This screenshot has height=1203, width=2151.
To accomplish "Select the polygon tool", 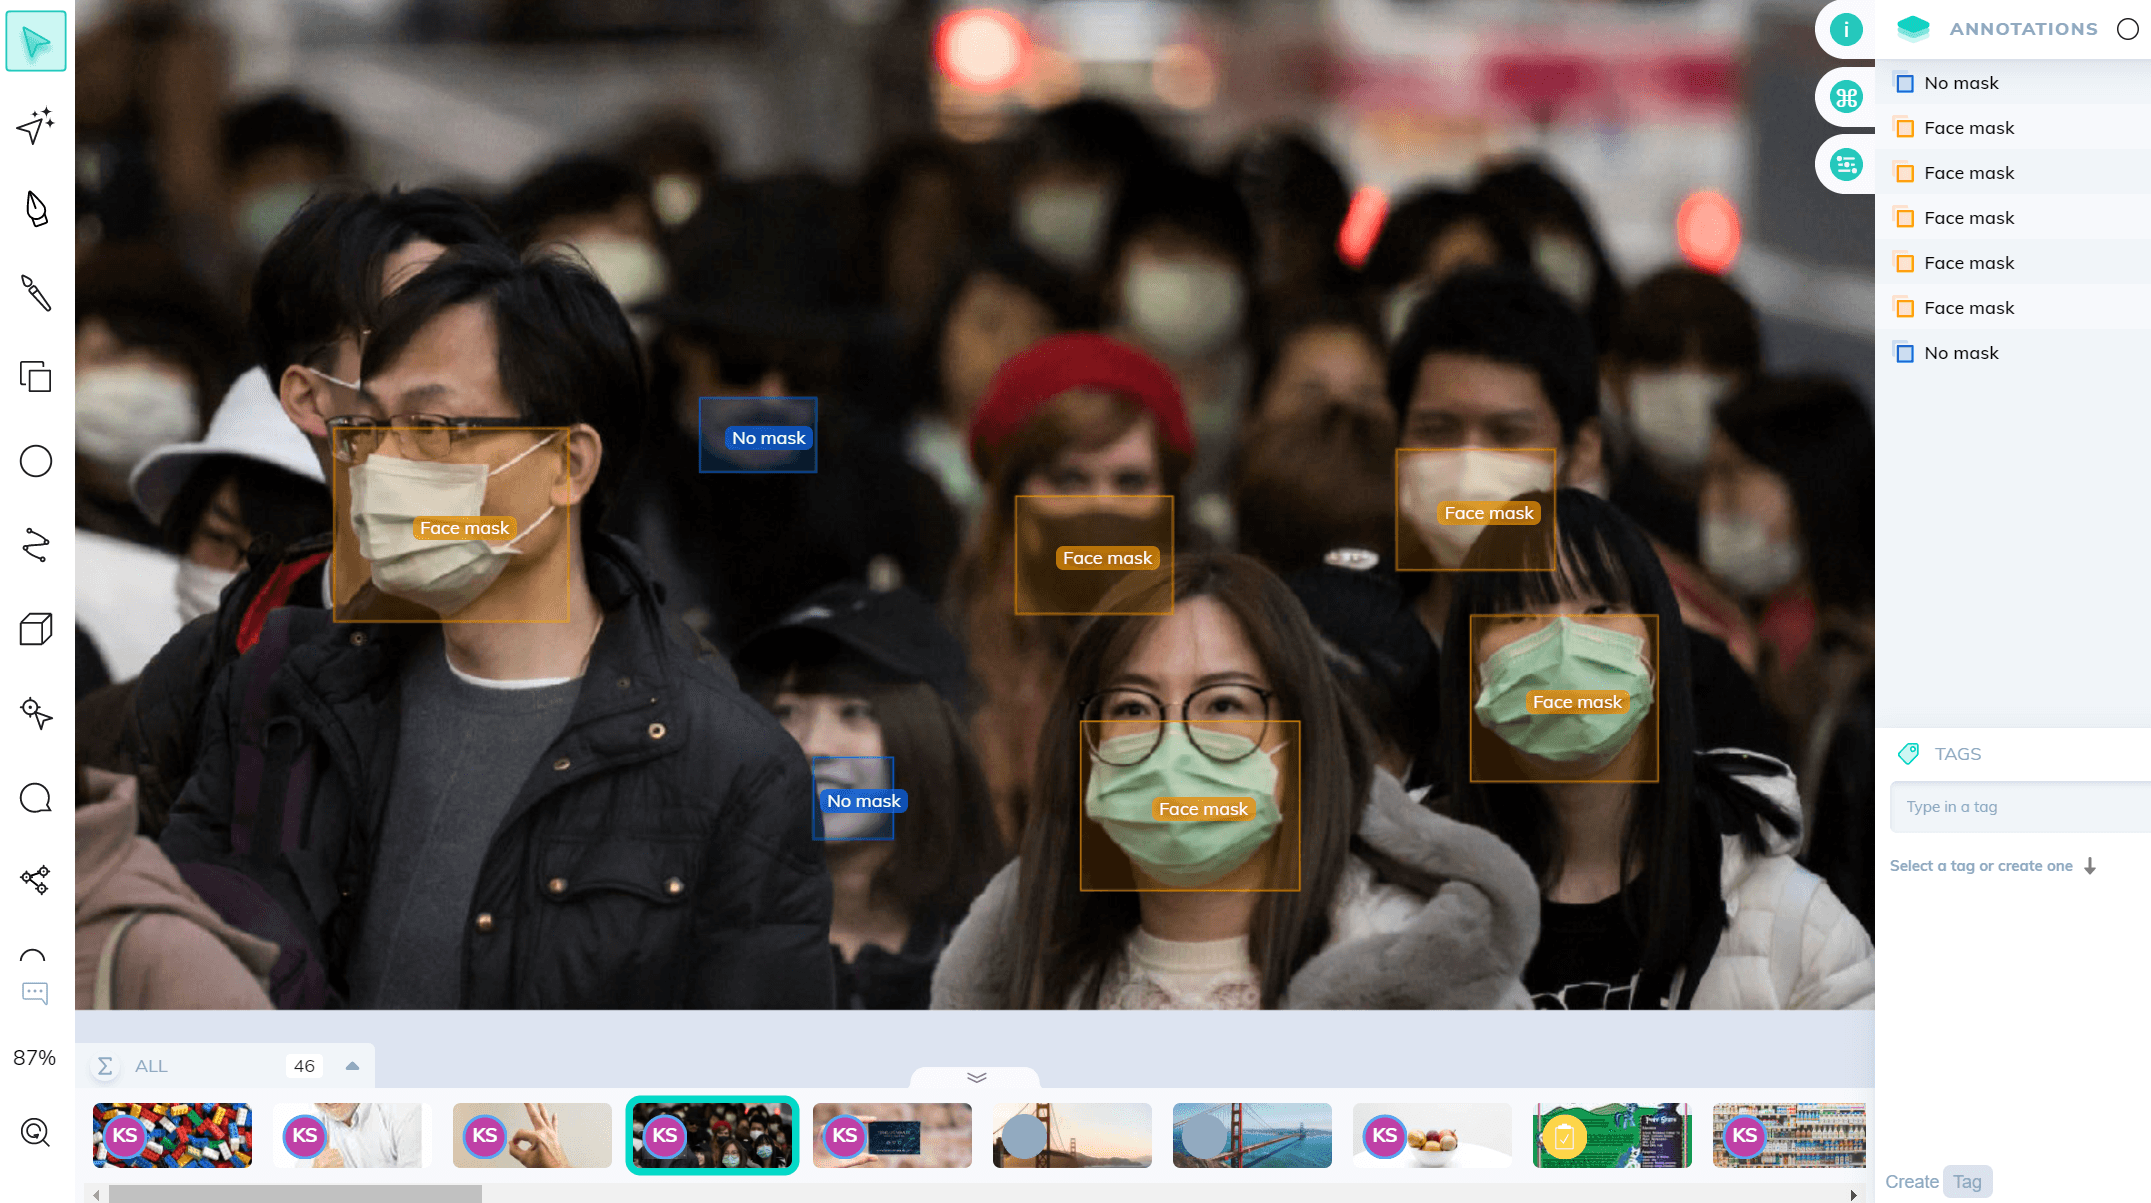I will (37, 545).
